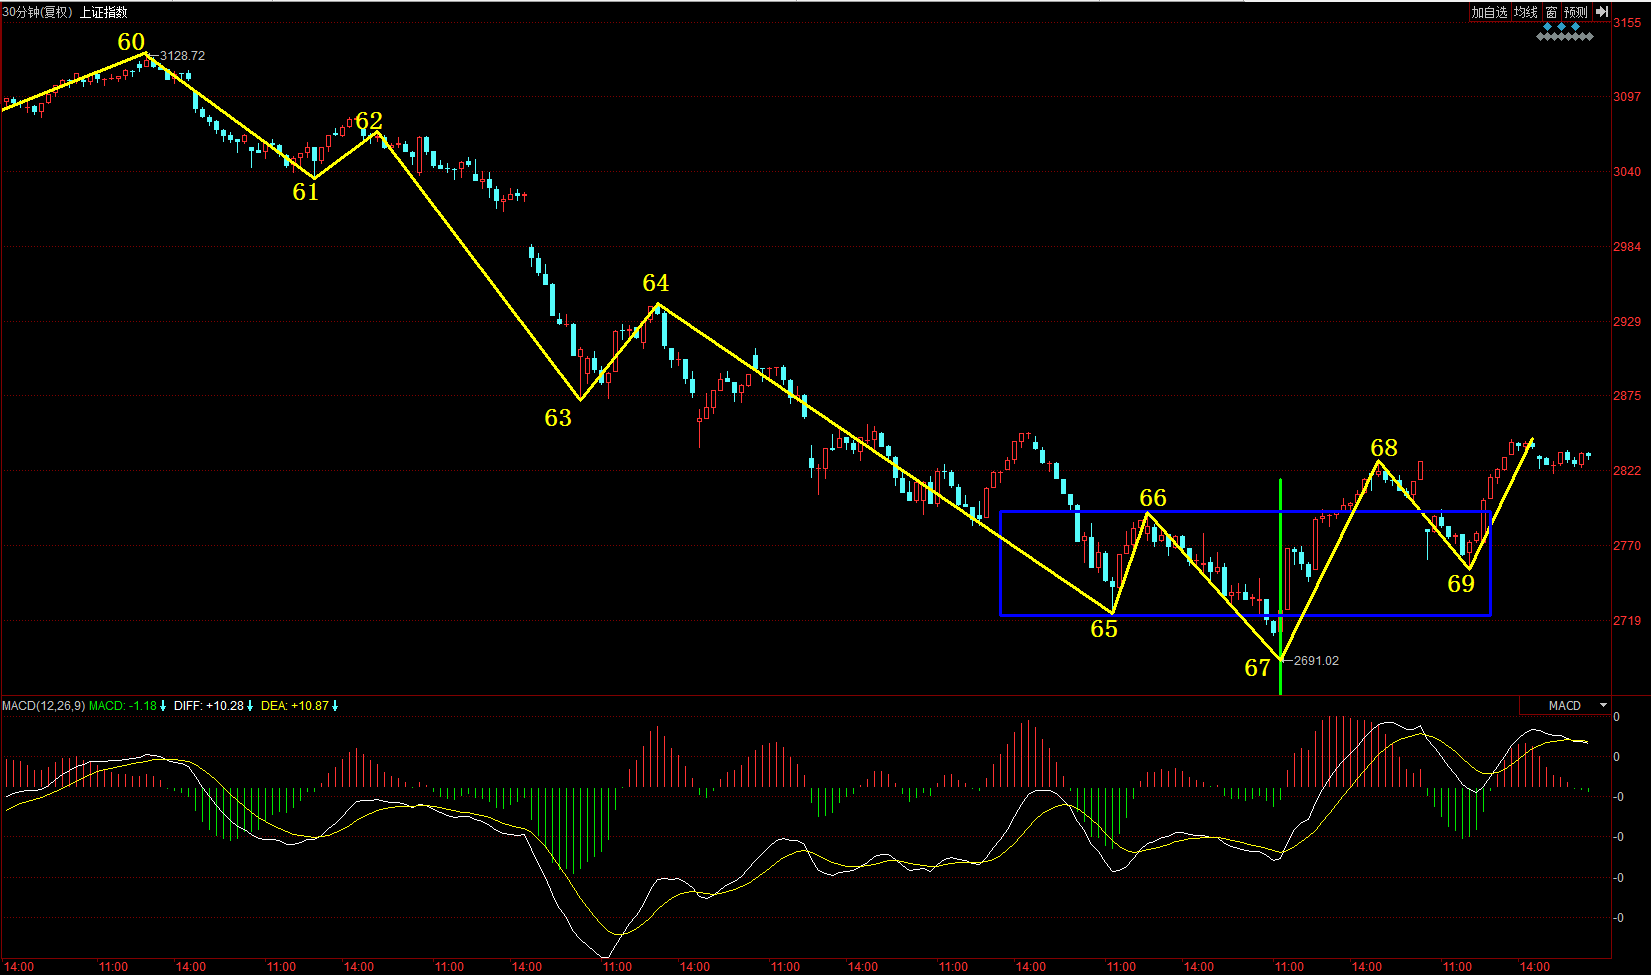Select wave label 64 on the chart
Image resolution: width=1651 pixels, height=975 pixels.
click(656, 284)
